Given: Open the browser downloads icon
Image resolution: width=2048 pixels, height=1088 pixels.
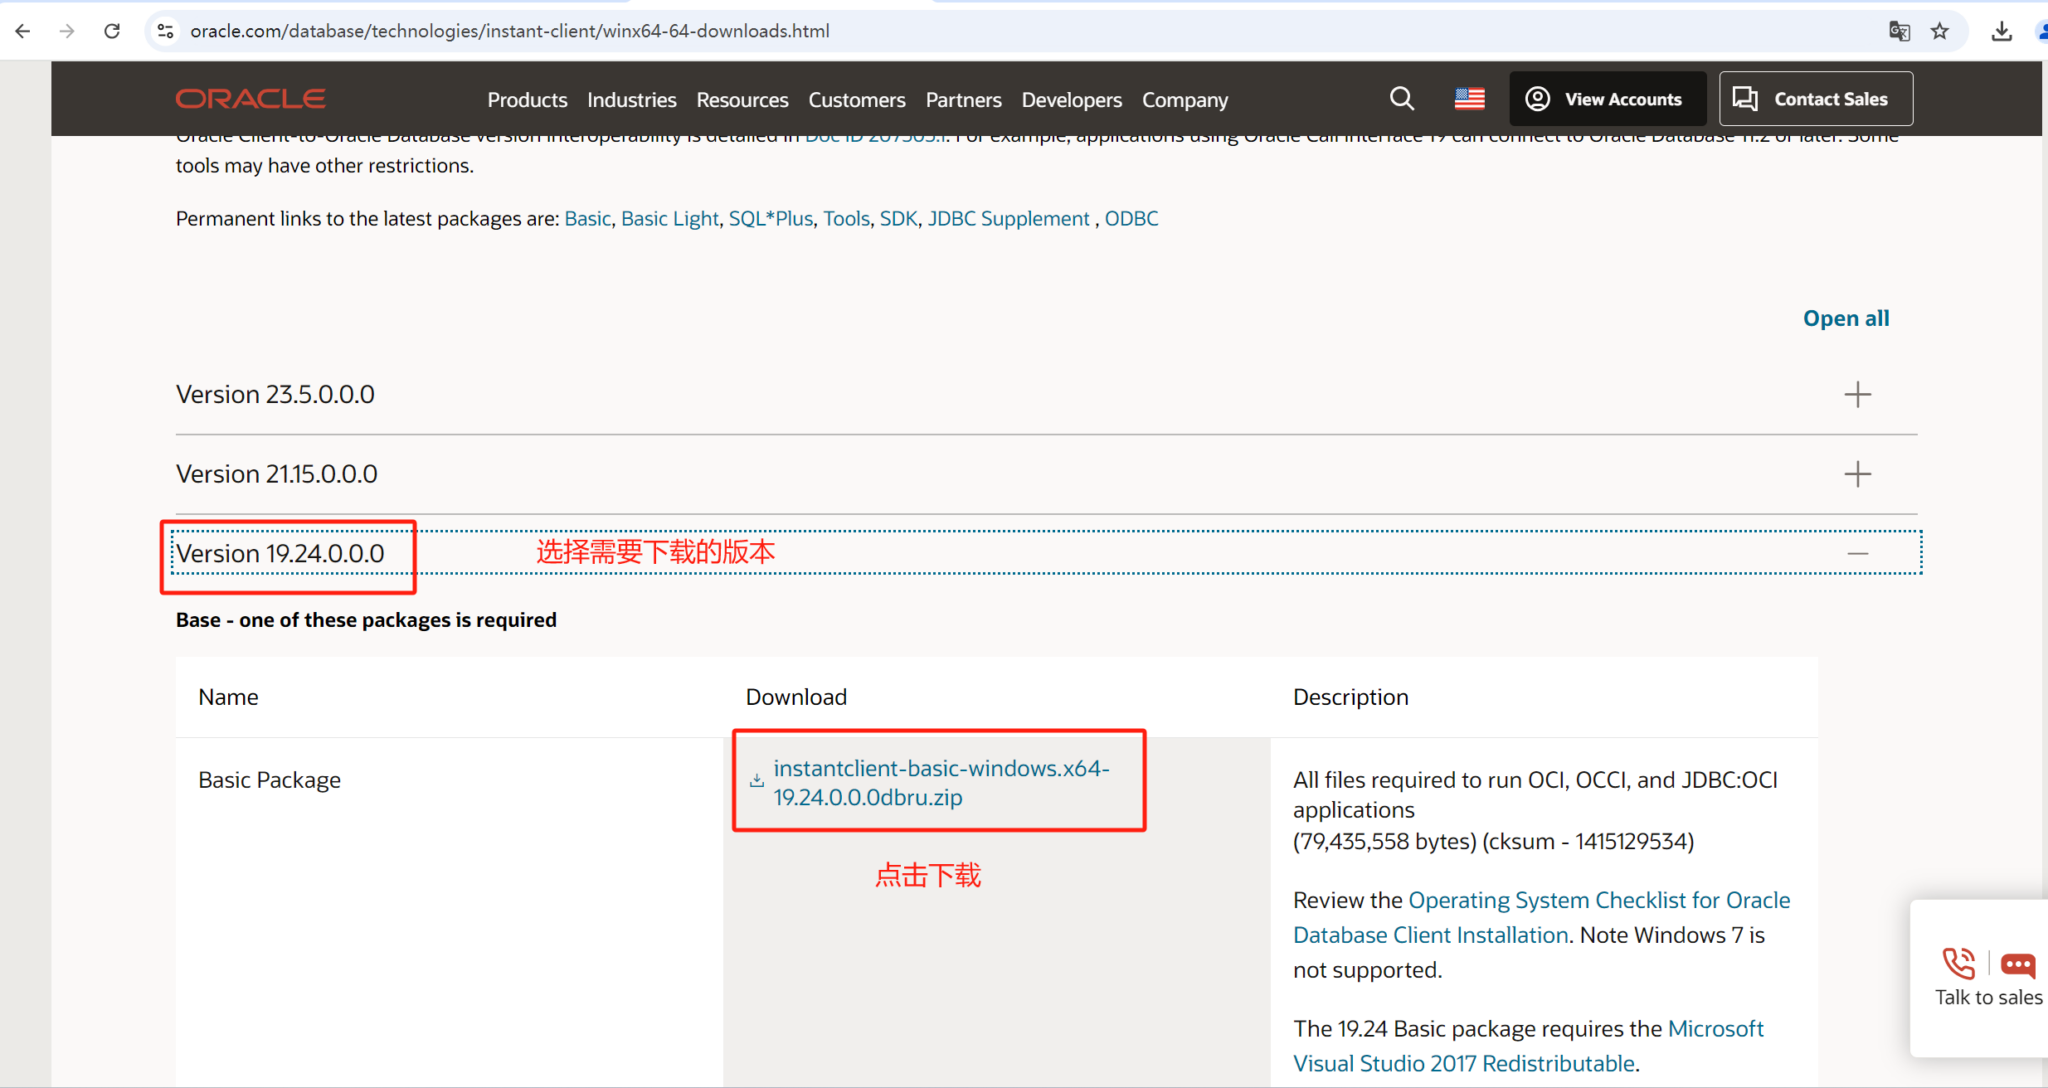Looking at the screenshot, I should 2002,31.
